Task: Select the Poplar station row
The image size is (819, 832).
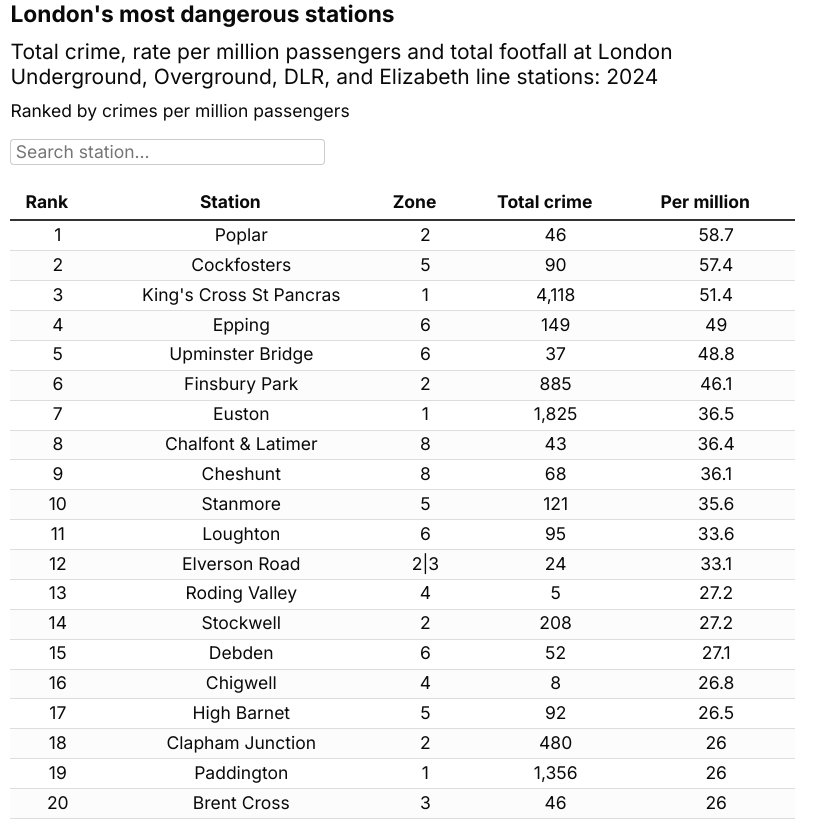Action: [x=403, y=235]
